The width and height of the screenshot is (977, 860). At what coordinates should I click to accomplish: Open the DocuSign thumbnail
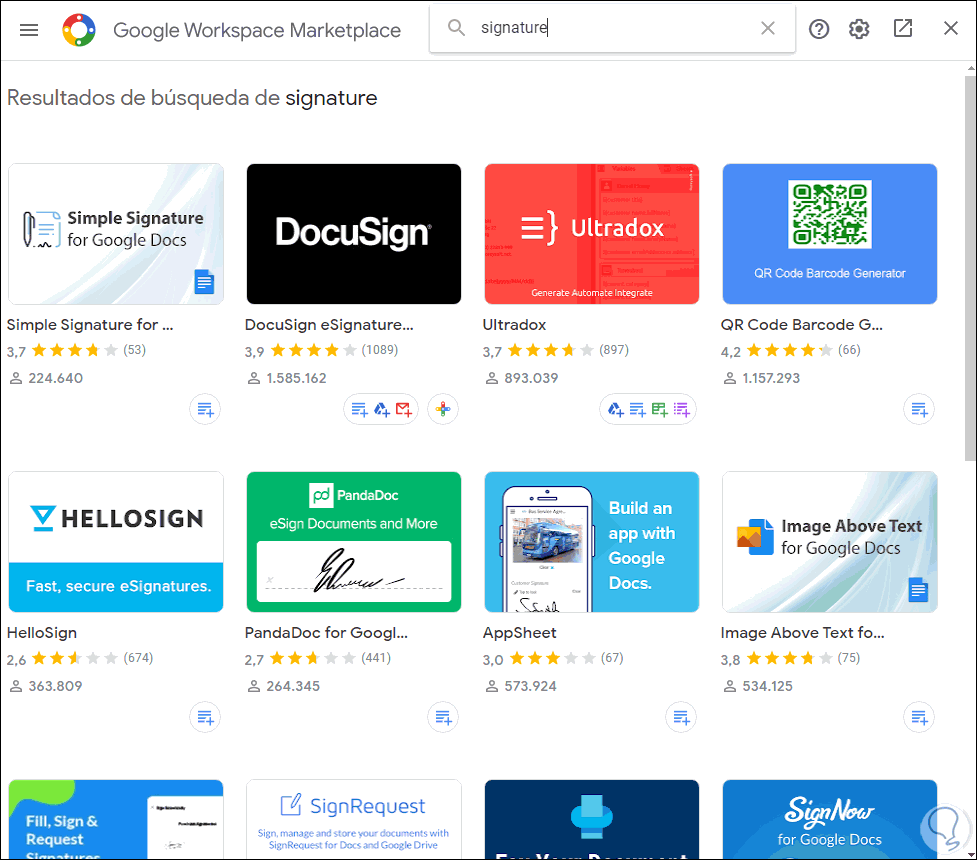354,234
